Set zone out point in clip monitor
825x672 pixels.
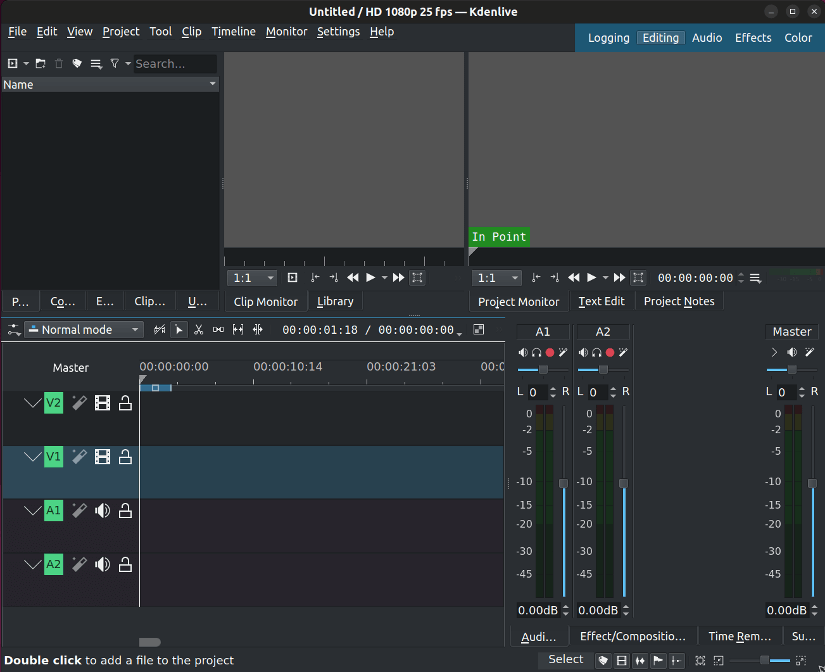334,278
